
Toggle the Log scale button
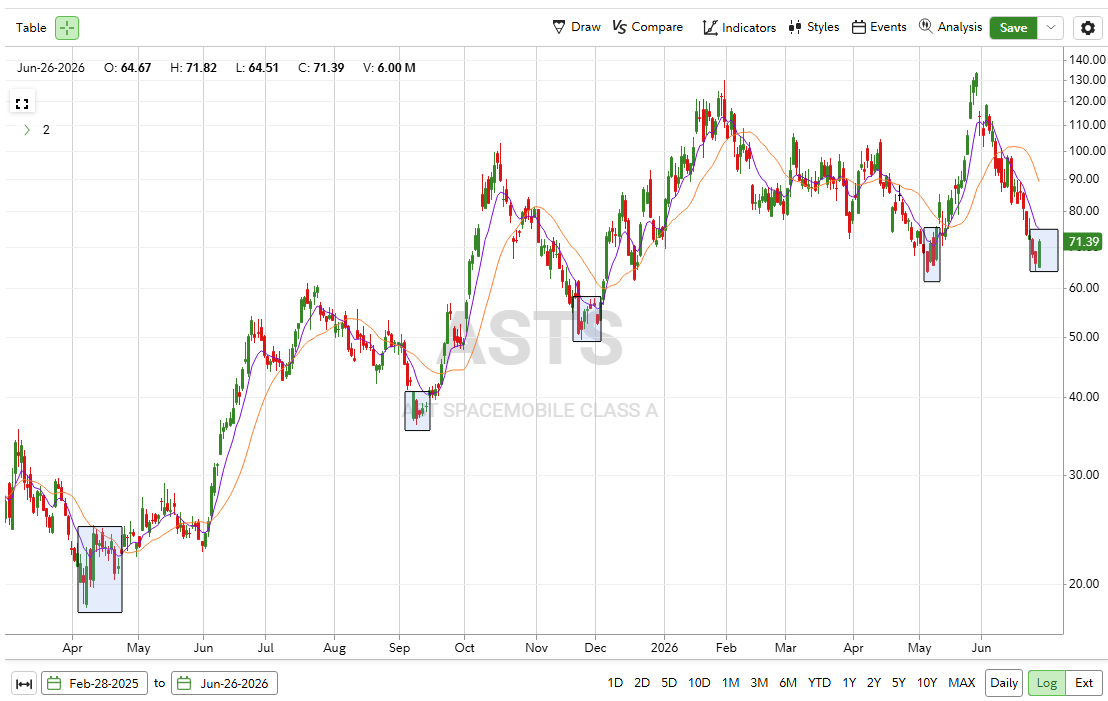[1047, 683]
